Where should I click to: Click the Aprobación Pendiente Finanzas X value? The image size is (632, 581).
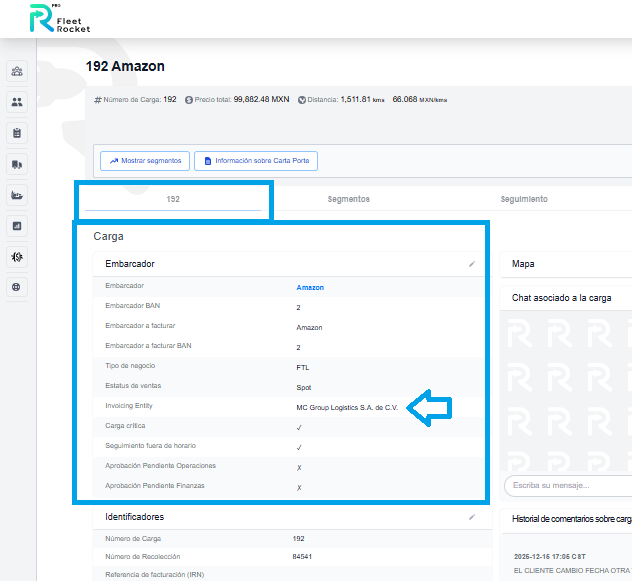pyautogui.click(x=299, y=488)
